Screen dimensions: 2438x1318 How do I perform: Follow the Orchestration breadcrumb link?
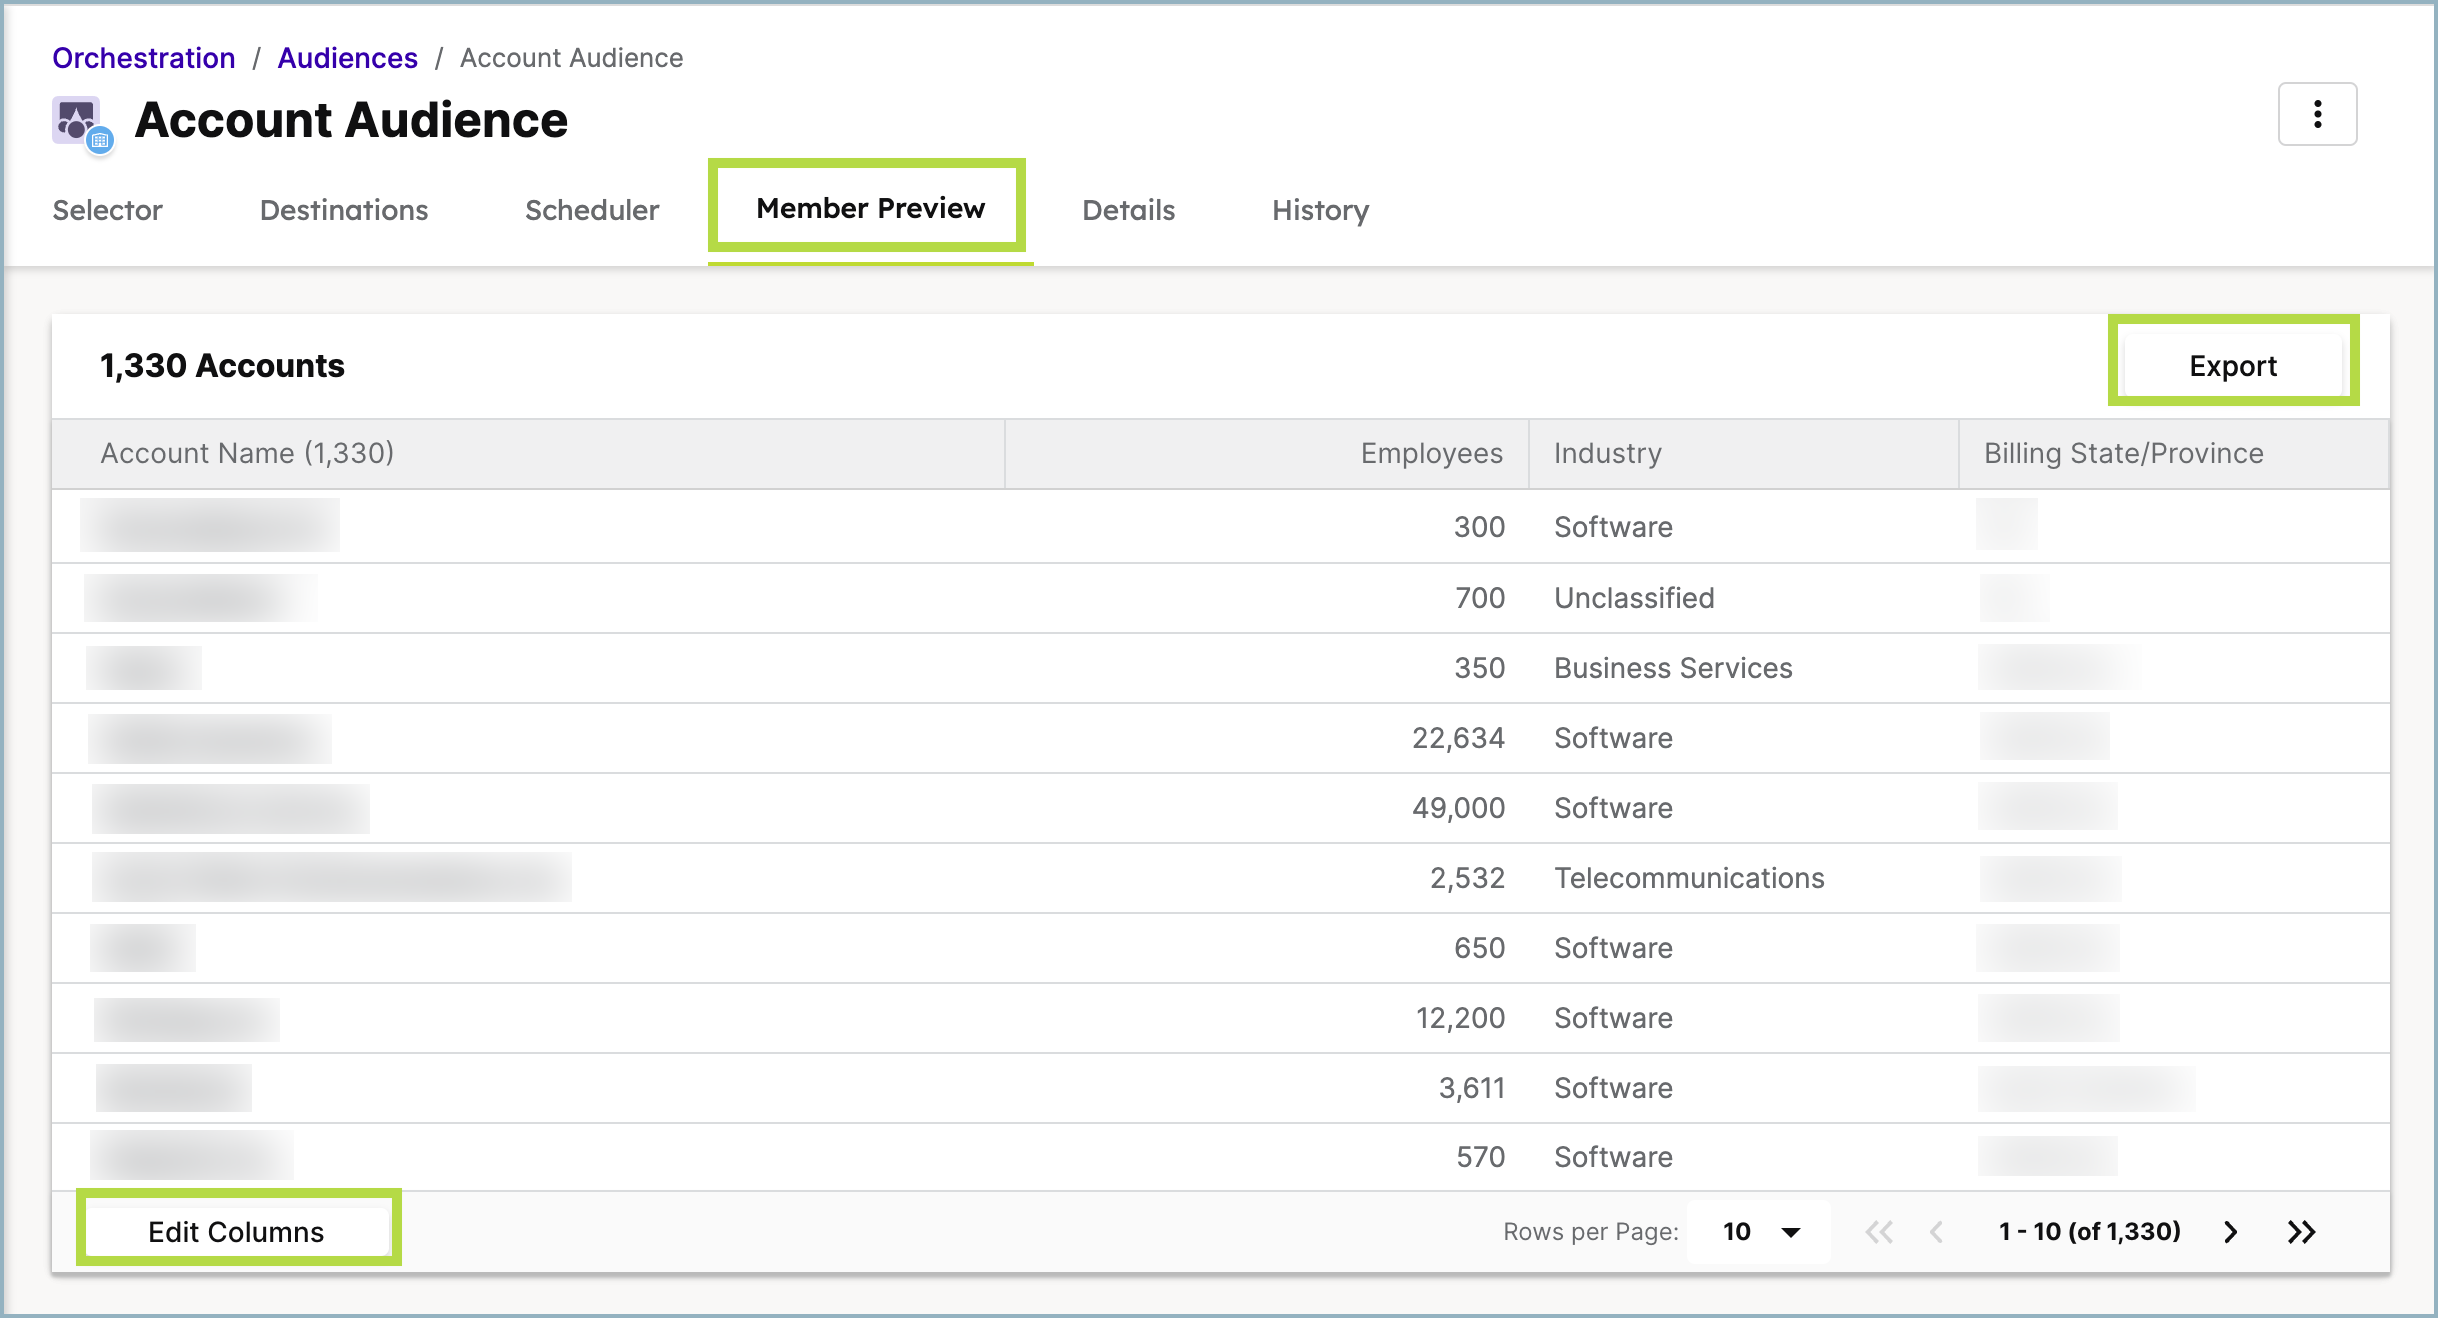click(144, 58)
